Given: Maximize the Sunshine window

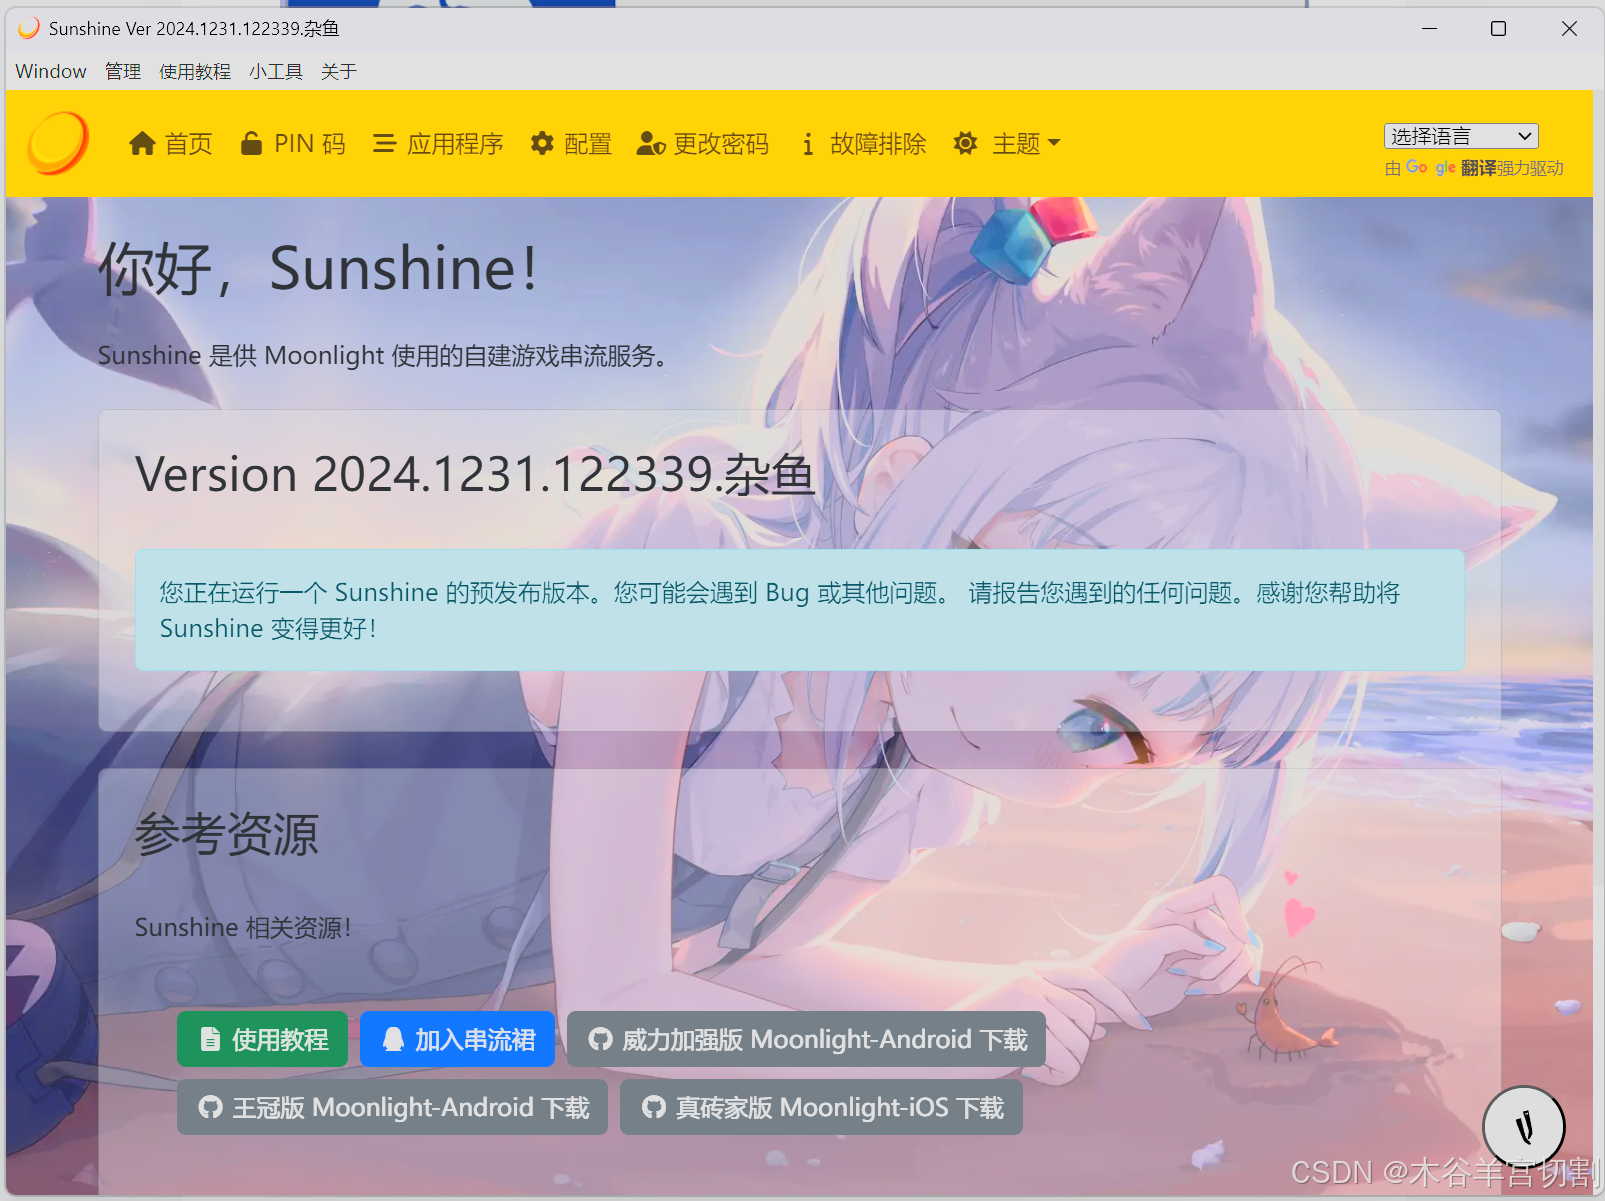Looking at the screenshot, I should coord(1498,28).
